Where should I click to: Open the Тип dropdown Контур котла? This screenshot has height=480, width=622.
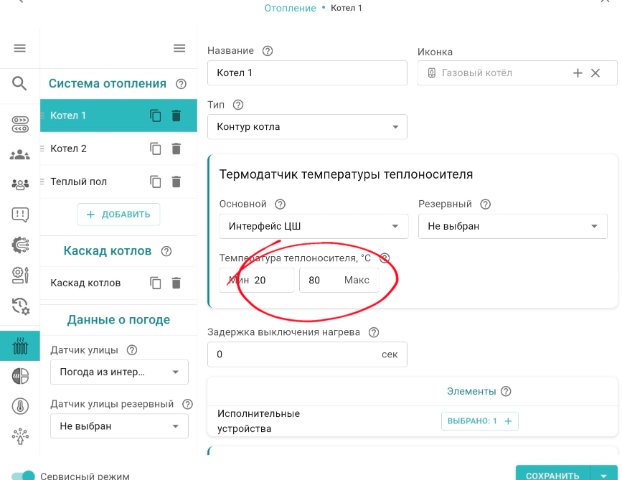(x=307, y=127)
